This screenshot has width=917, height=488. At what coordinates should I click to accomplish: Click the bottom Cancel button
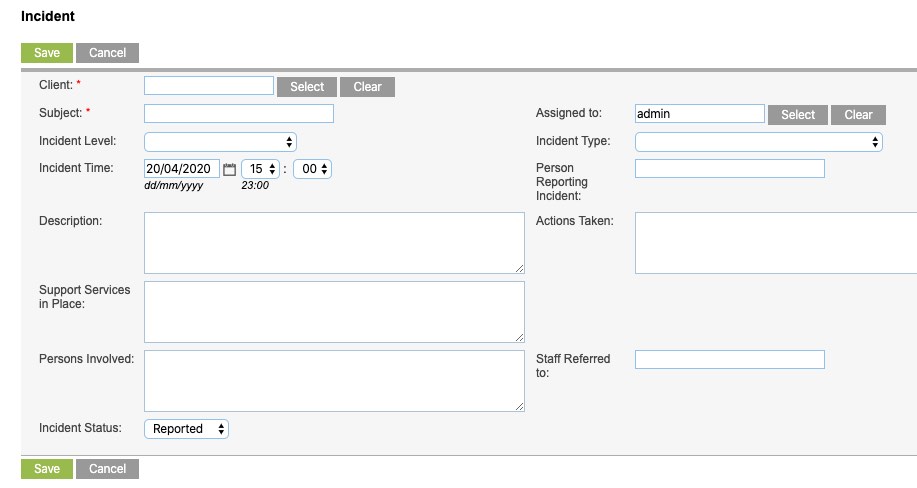pos(108,469)
